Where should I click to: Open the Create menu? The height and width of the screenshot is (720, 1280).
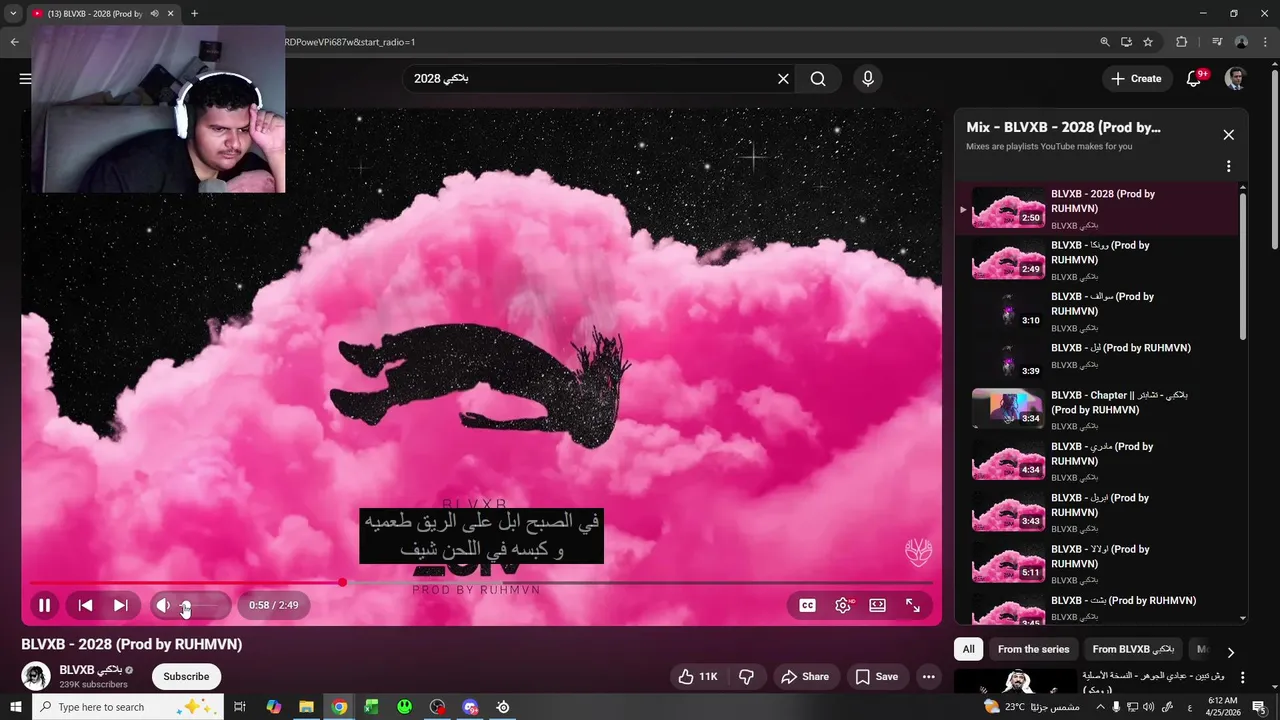(1137, 79)
